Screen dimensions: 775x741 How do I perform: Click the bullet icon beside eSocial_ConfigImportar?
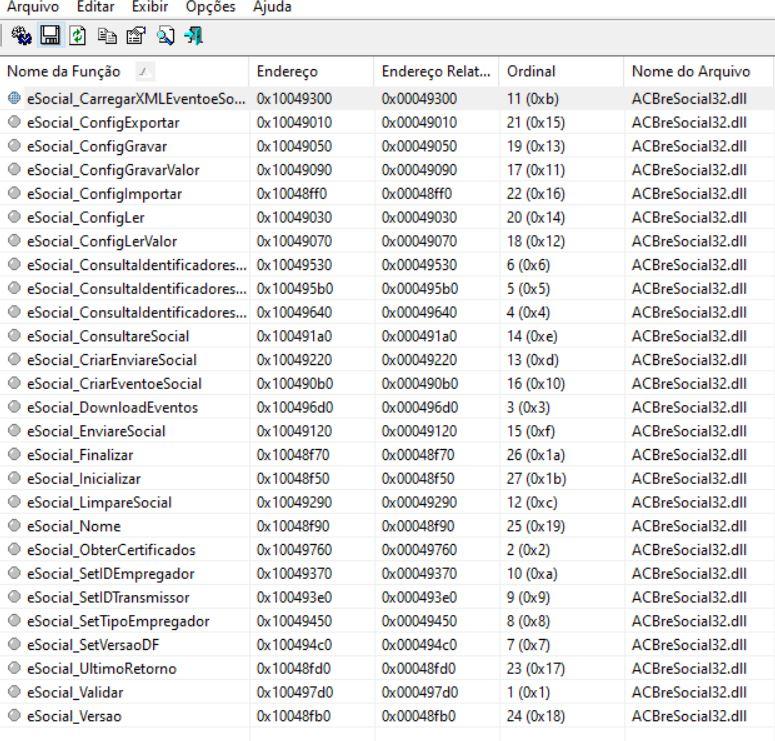coord(14,193)
